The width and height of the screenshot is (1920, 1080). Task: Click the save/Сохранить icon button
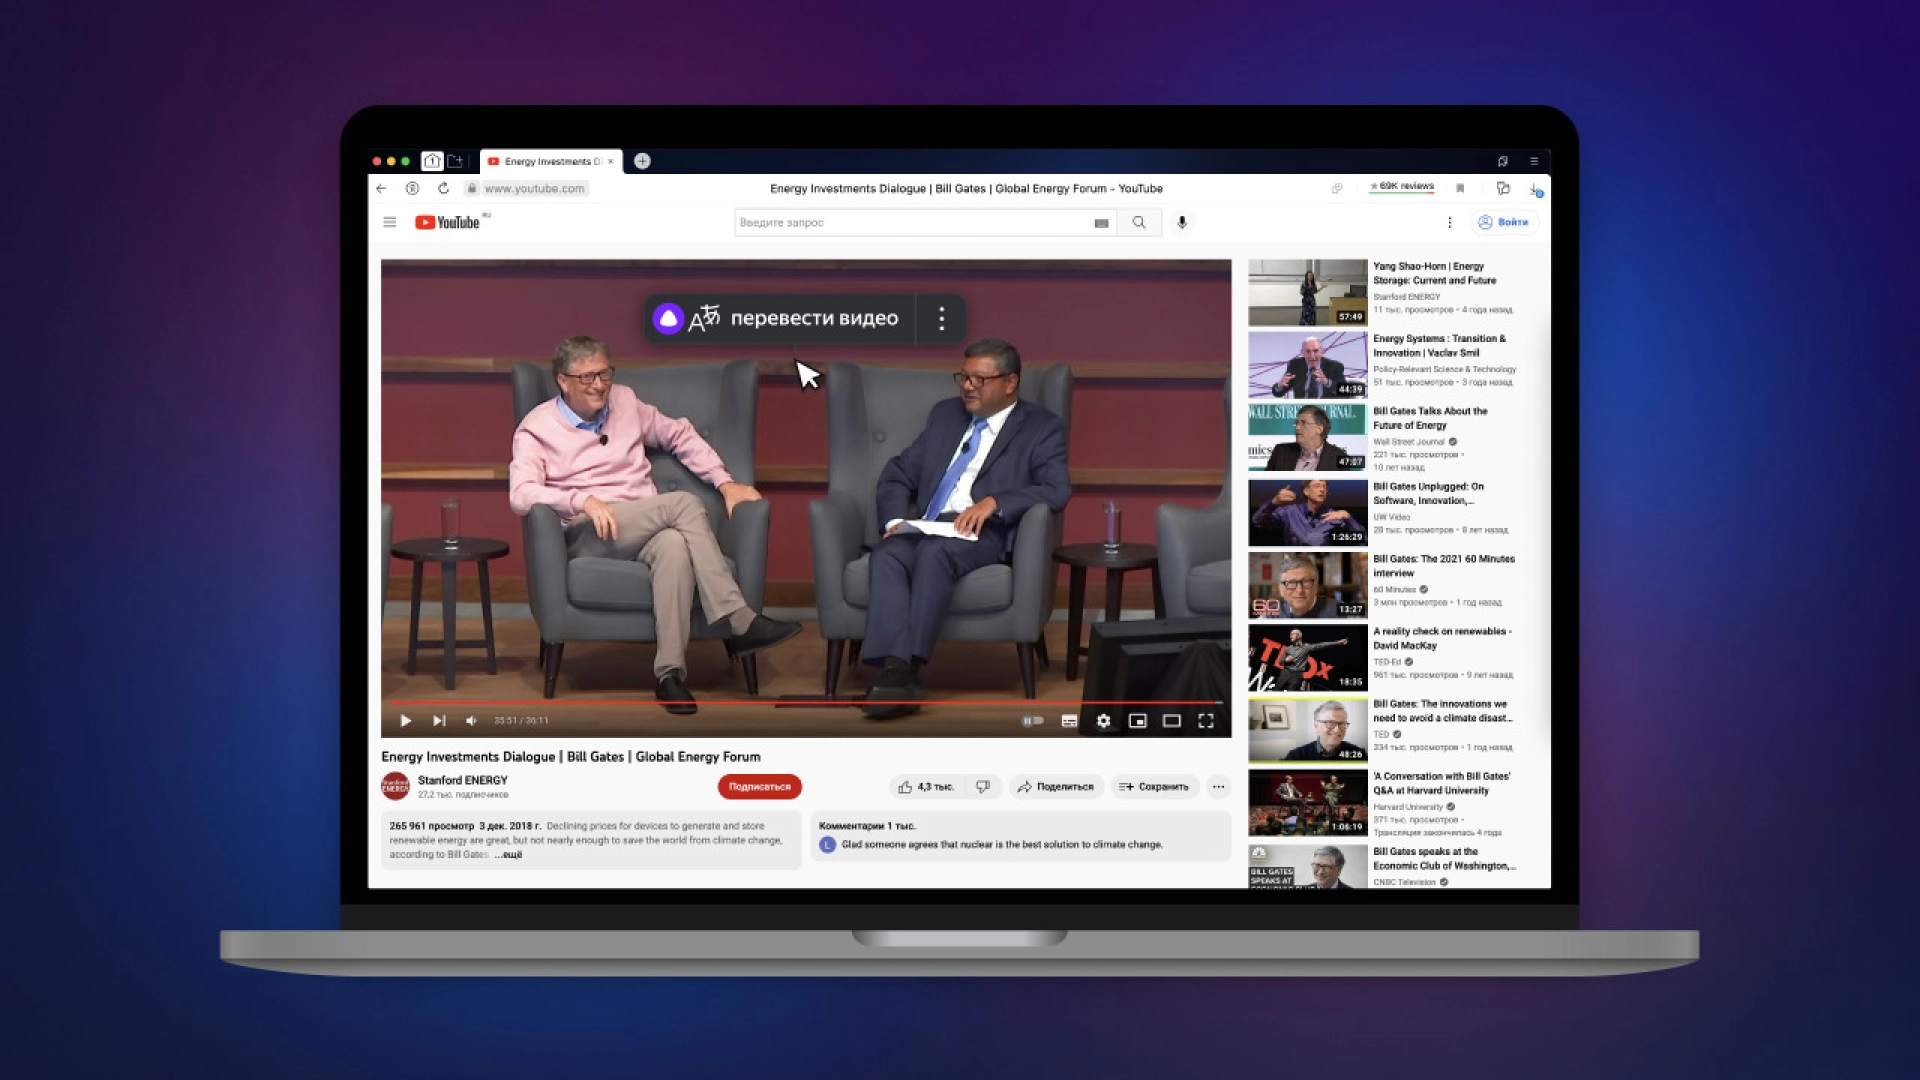click(x=1155, y=786)
